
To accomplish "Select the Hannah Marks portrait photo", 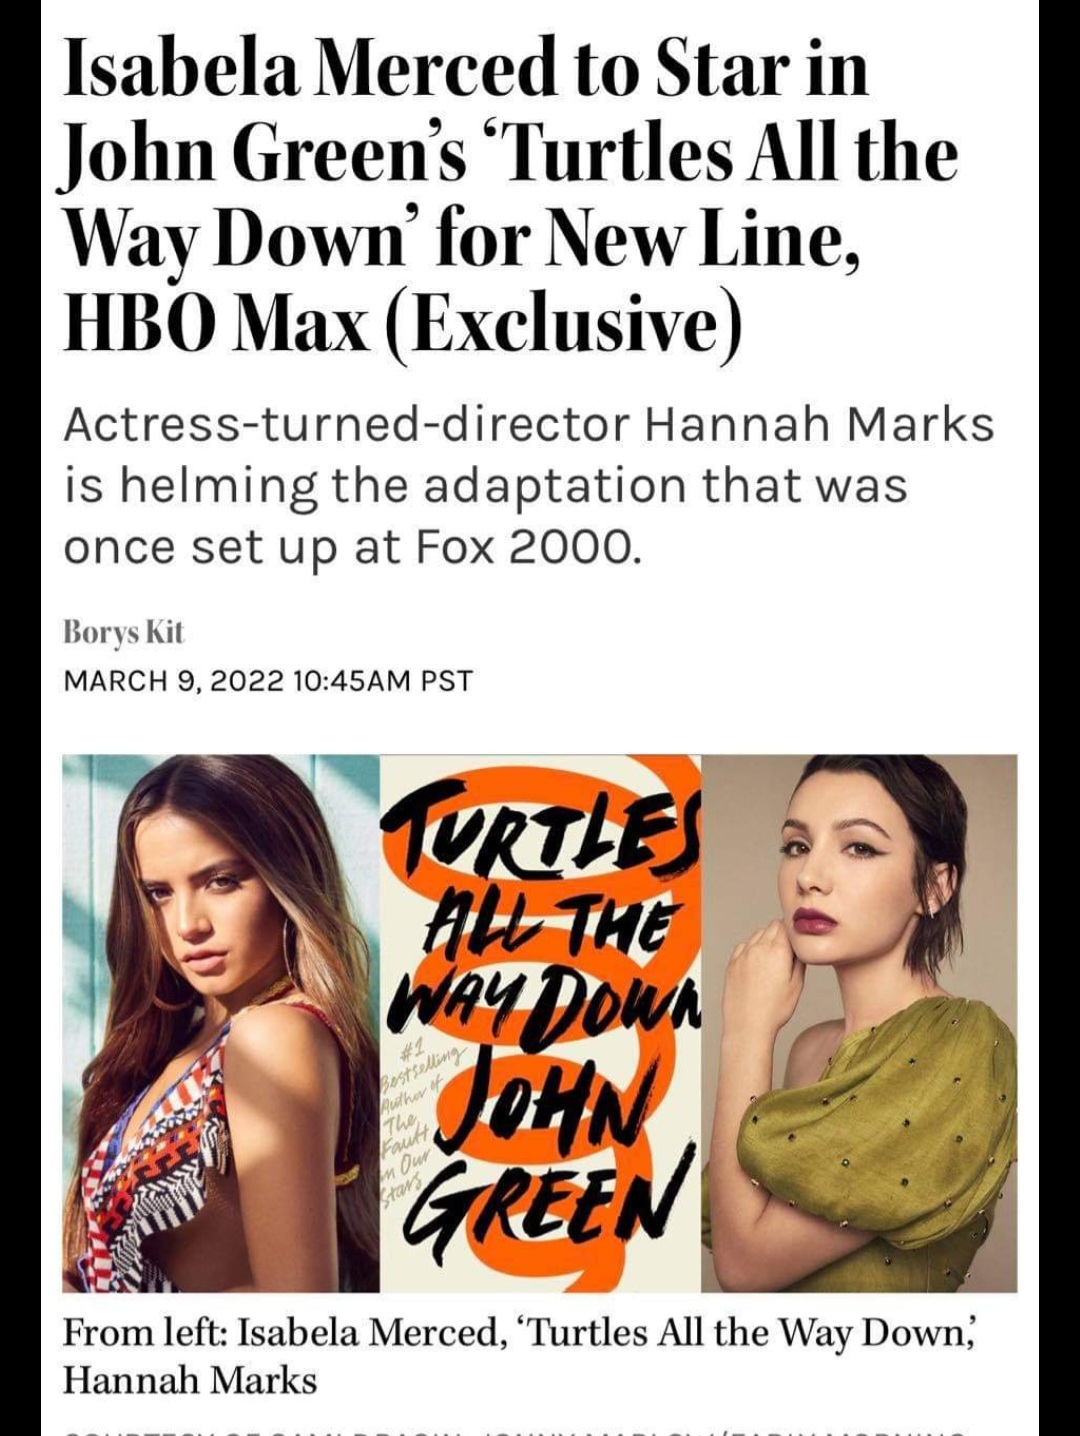I will tap(859, 1023).
